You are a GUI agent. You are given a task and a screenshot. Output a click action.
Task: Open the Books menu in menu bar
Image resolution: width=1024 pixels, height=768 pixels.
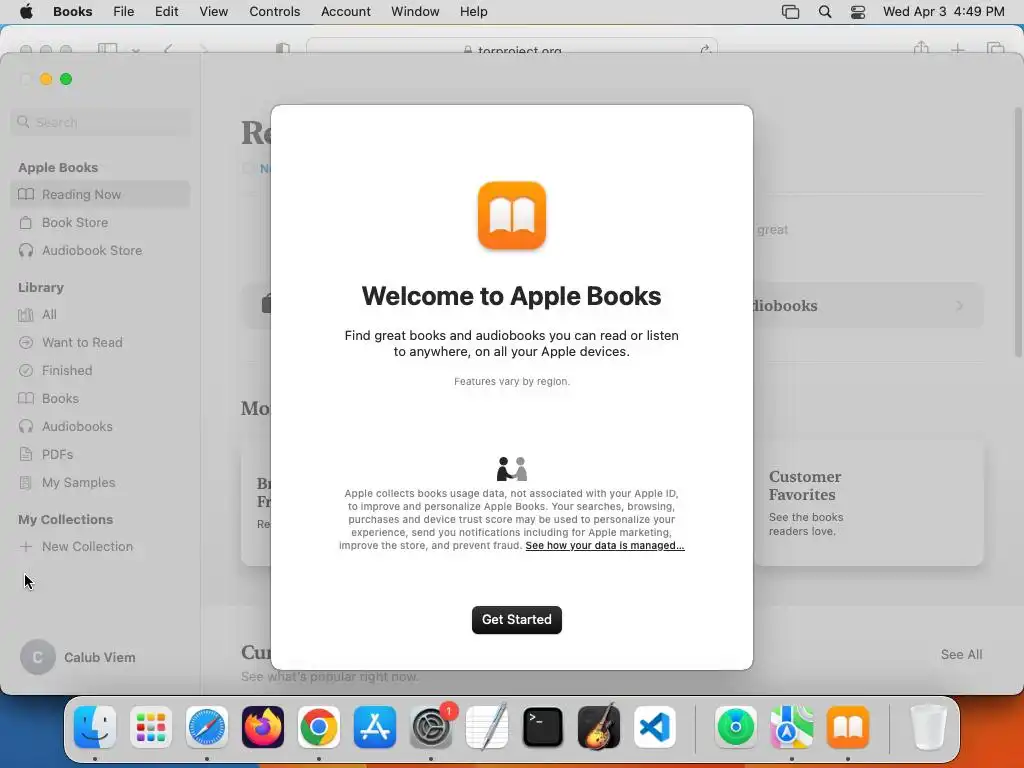(72, 12)
